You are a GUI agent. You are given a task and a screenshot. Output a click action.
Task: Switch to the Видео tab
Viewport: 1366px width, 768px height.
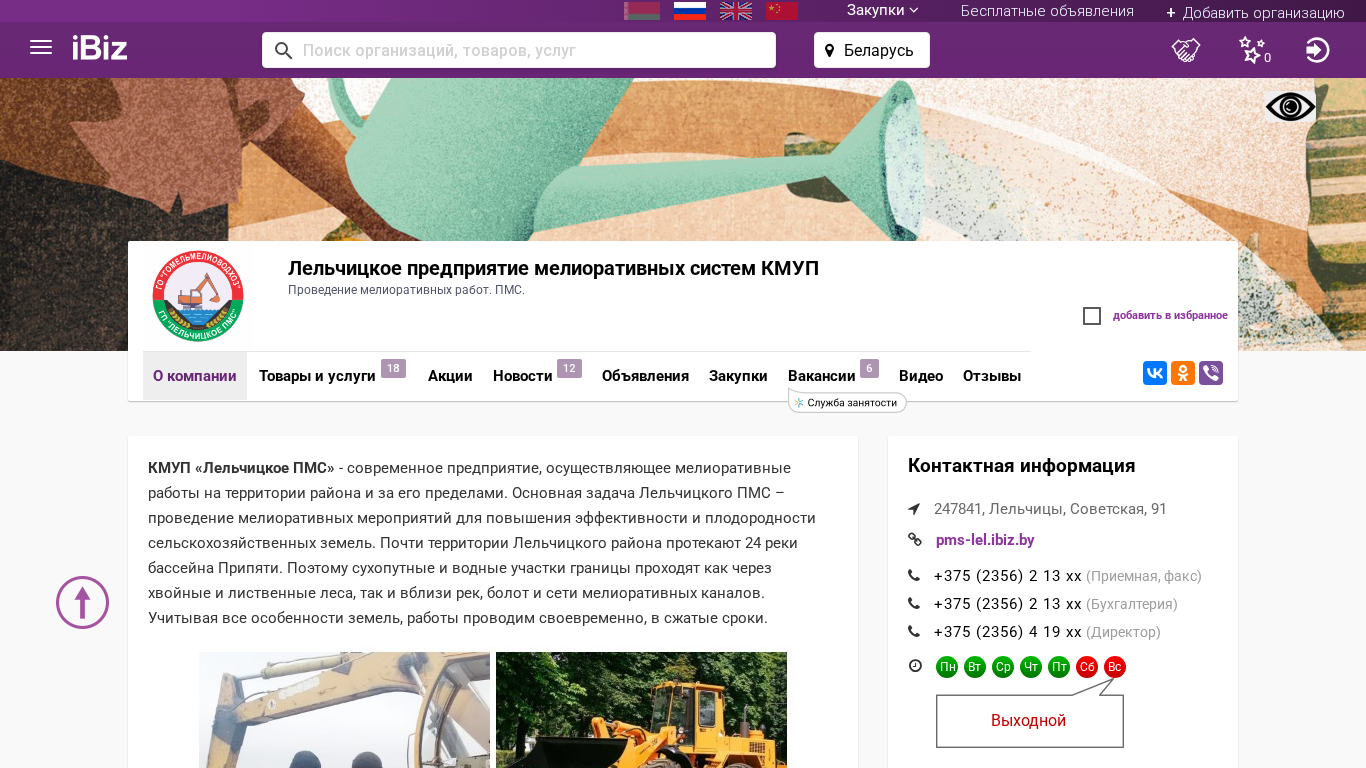921,376
